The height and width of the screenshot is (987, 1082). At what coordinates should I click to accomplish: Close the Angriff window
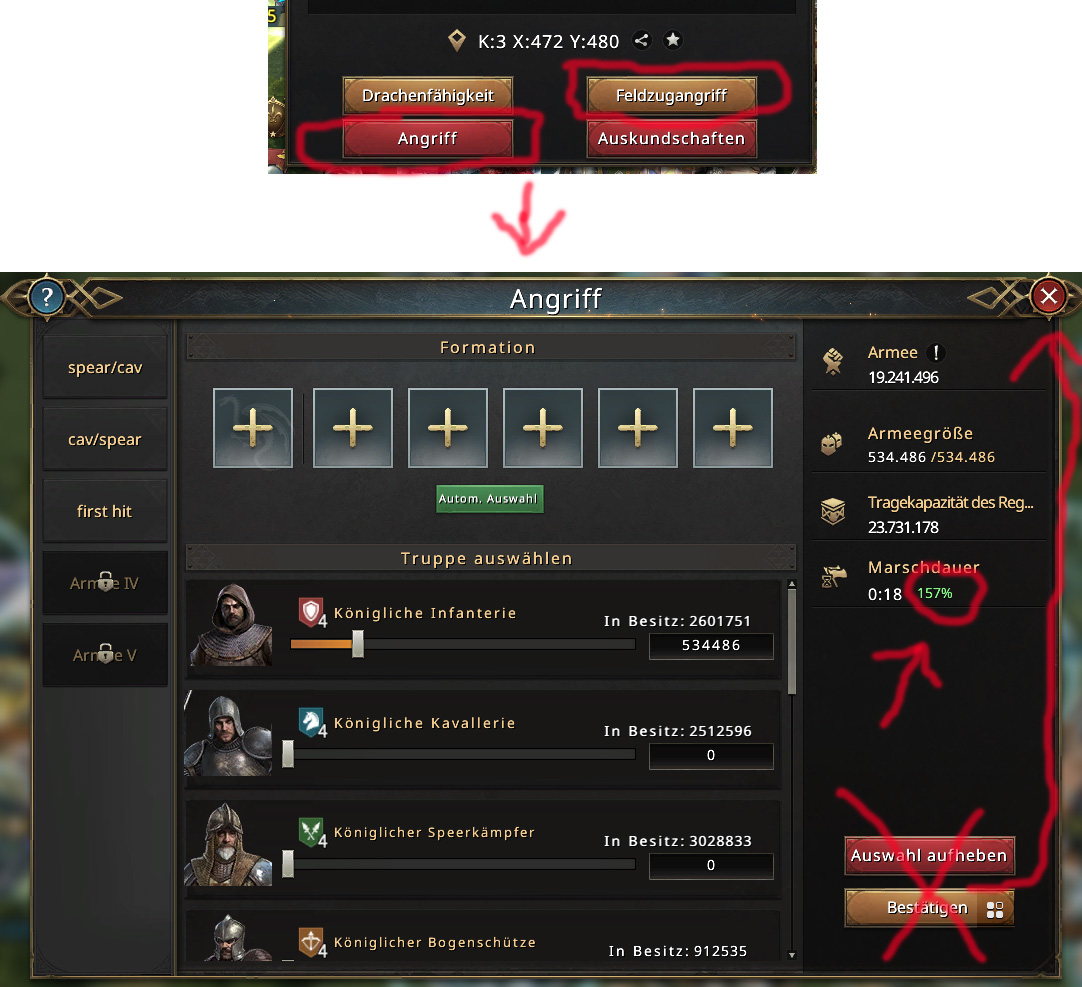1049,297
